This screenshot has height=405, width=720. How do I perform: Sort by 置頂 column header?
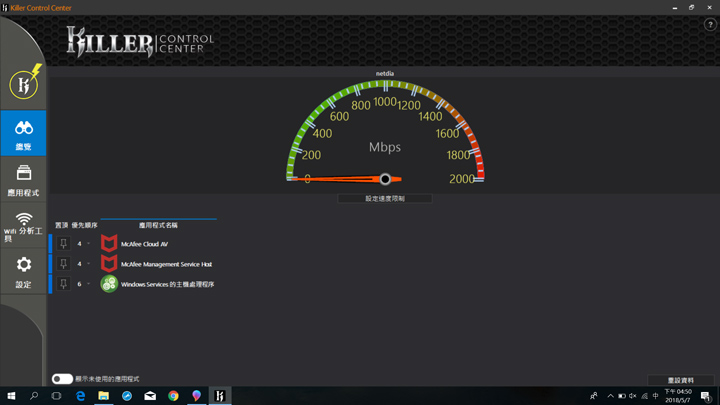click(62, 225)
